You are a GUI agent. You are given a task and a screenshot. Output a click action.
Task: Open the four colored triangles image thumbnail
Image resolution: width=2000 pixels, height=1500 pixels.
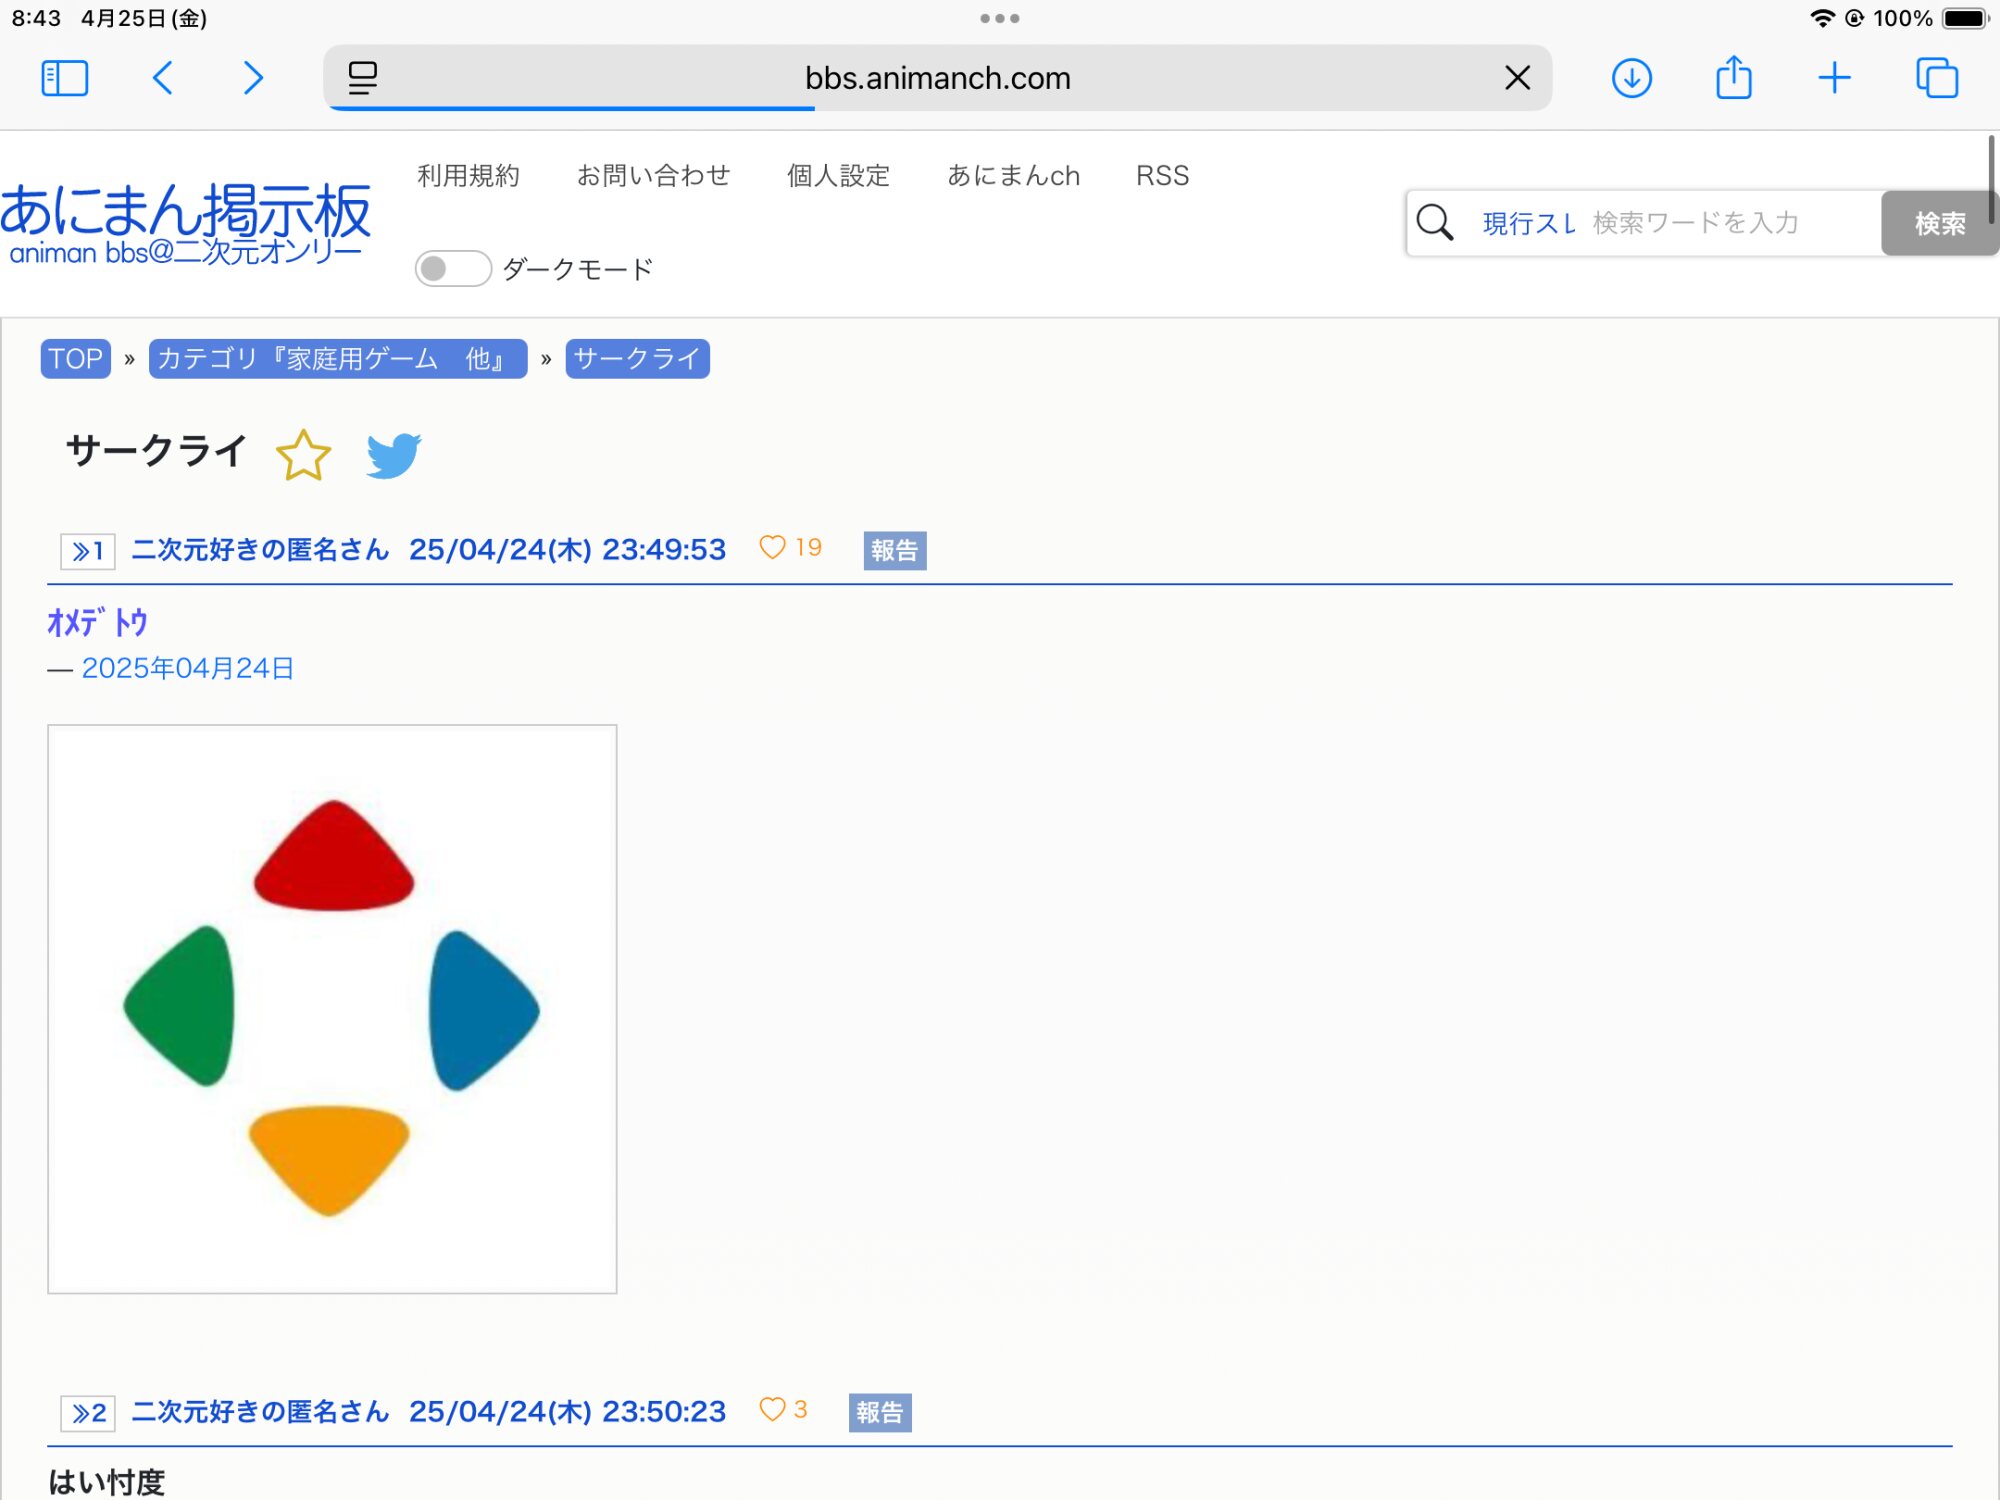[332, 1008]
